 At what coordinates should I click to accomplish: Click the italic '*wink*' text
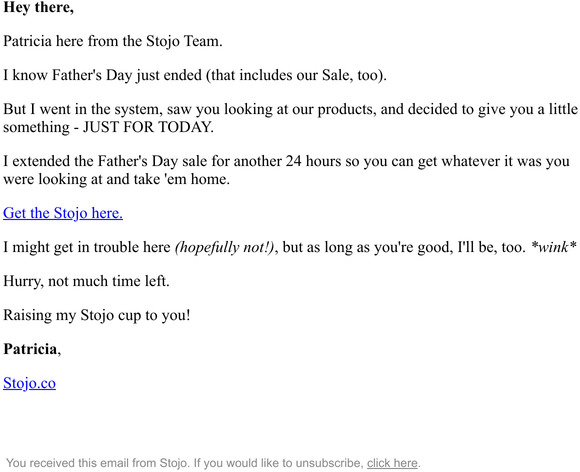[x=554, y=247]
